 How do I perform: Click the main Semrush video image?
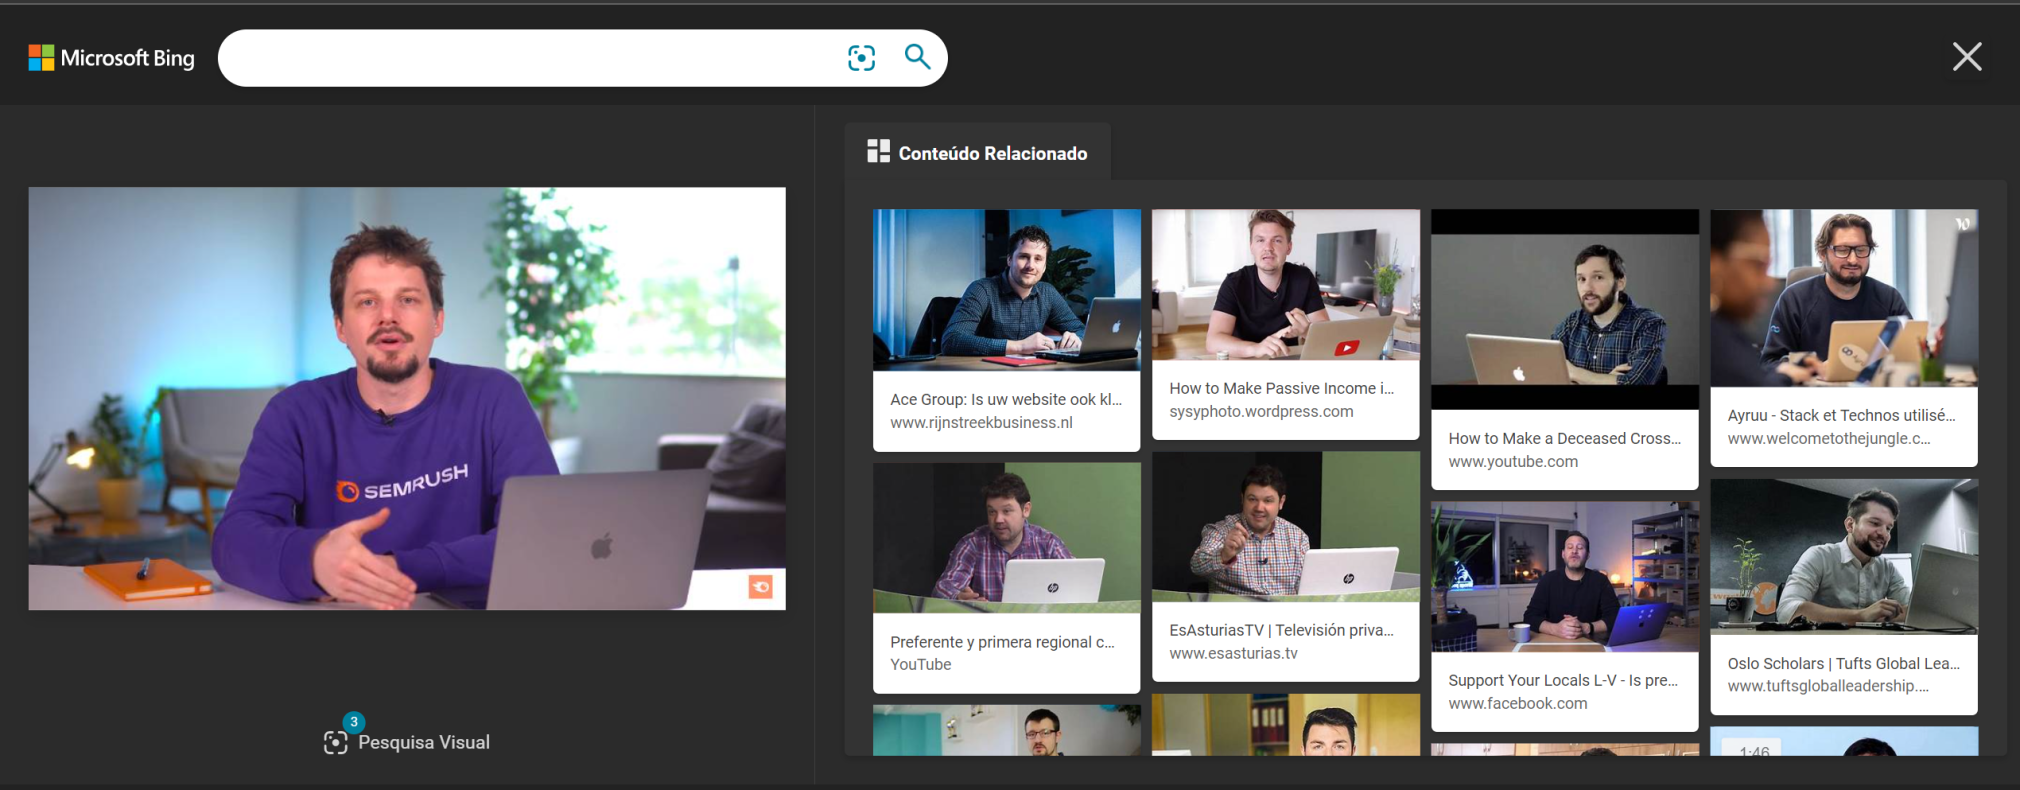pyautogui.click(x=407, y=398)
